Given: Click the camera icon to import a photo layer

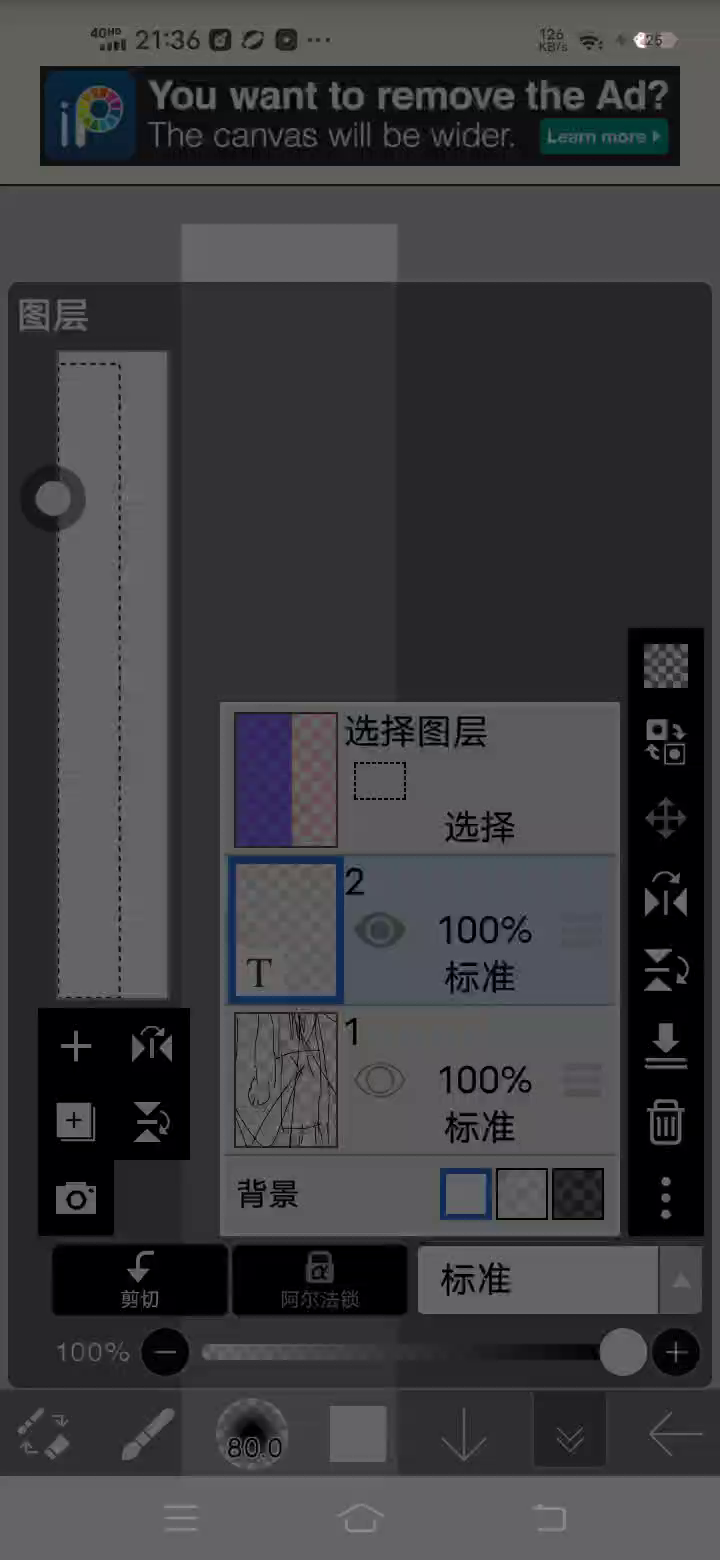Looking at the screenshot, I should 76,1197.
